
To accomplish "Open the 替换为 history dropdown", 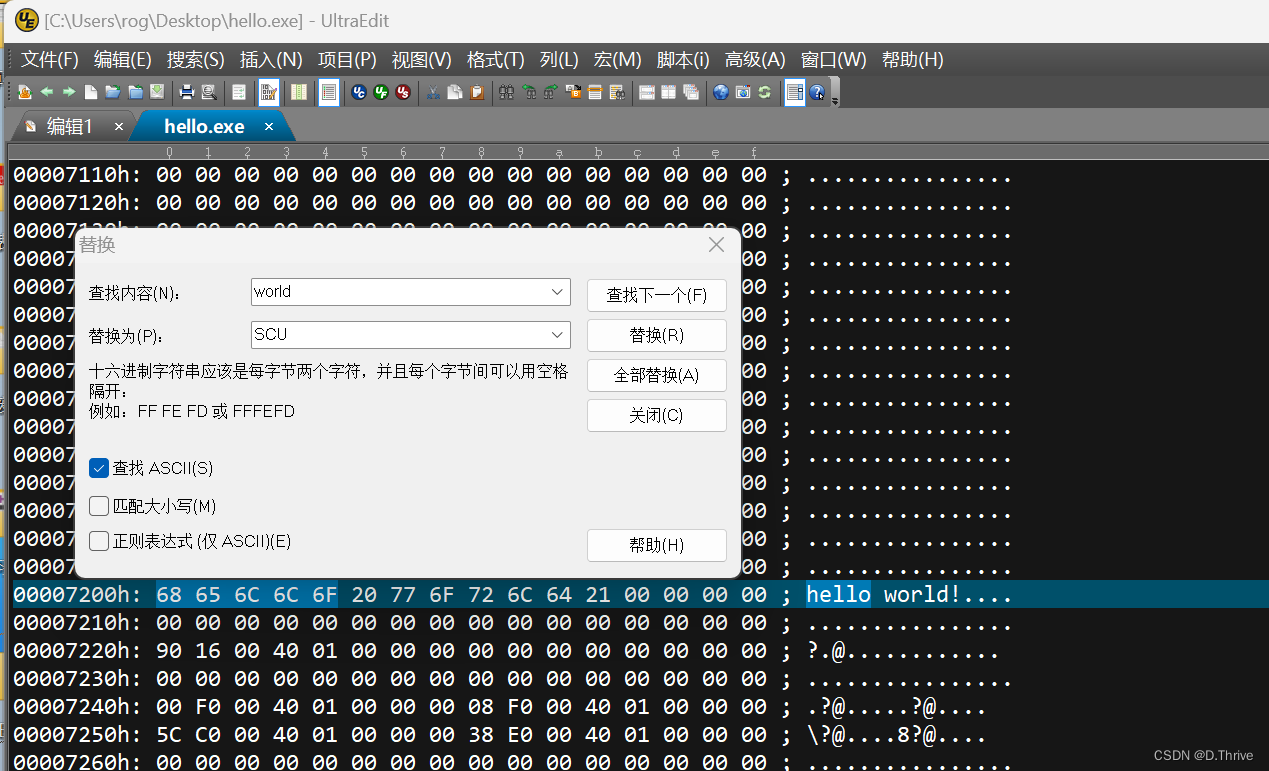I will pyautogui.click(x=559, y=334).
